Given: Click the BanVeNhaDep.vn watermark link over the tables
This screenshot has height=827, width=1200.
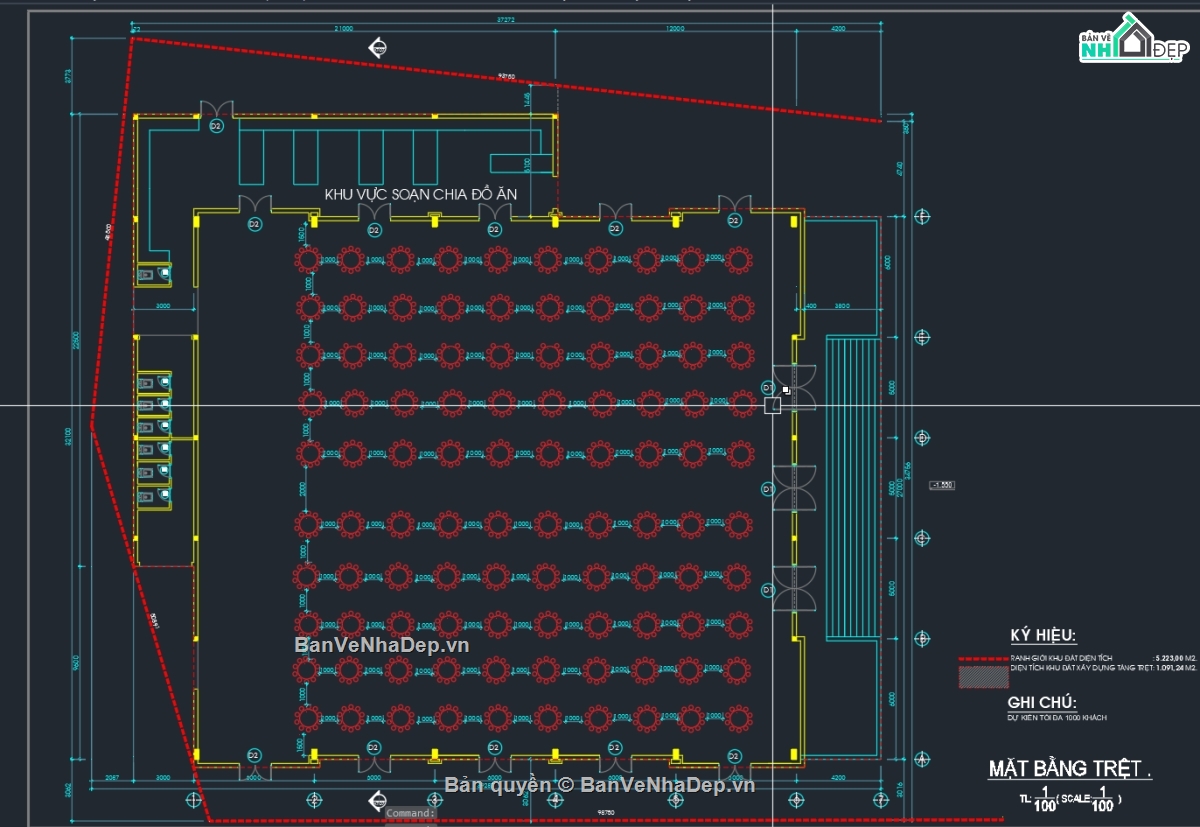Looking at the screenshot, I should pyautogui.click(x=381, y=645).
